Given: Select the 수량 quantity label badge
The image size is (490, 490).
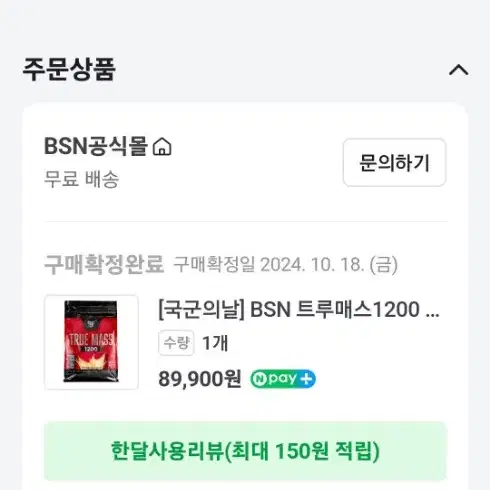Looking at the screenshot, I should (x=176, y=343).
